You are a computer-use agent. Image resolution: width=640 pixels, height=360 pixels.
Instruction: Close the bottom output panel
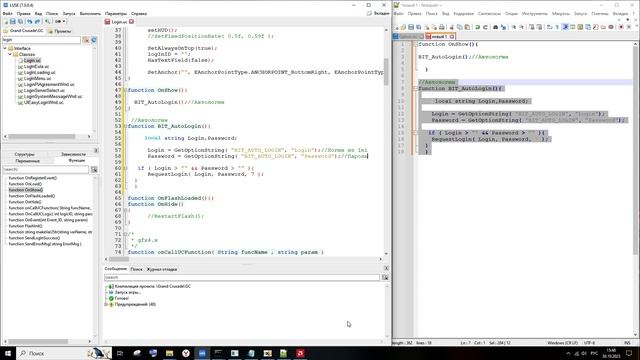pyautogui.click(x=386, y=268)
